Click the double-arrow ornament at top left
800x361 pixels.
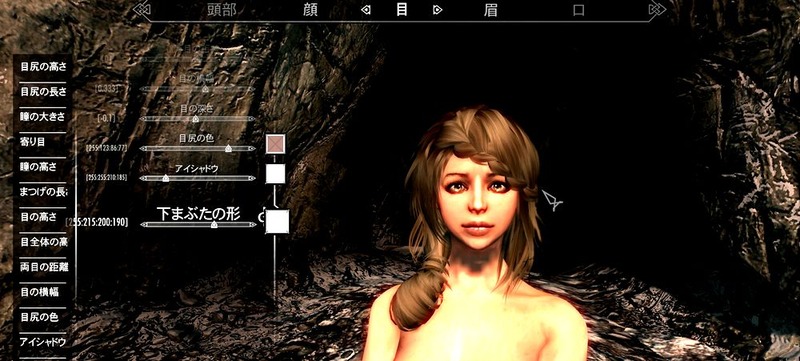(x=142, y=10)
